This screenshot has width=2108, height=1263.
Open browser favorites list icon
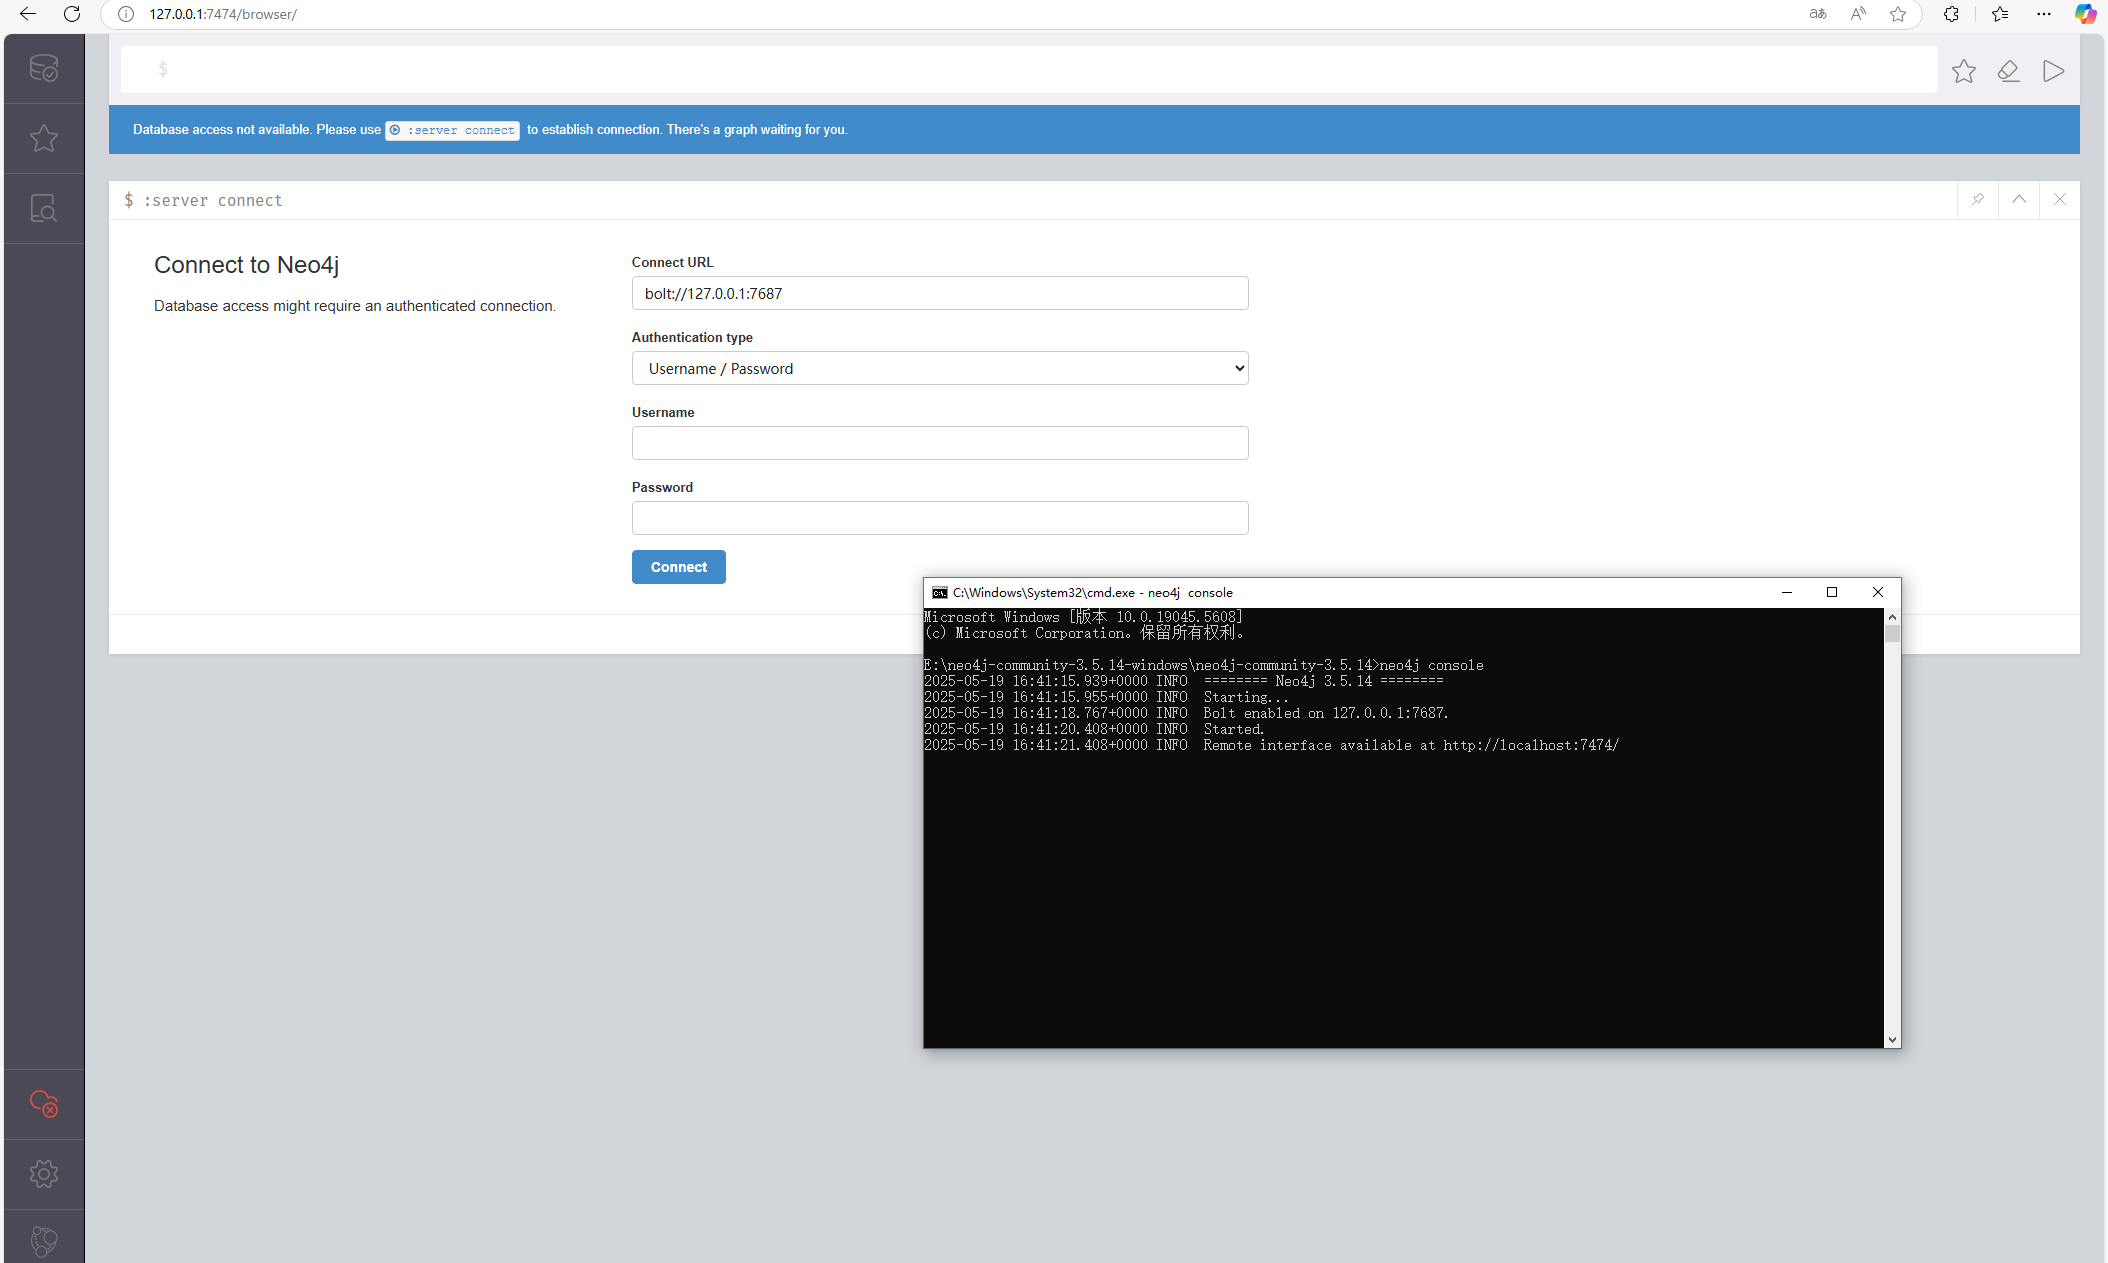[x=2000, y=14]
